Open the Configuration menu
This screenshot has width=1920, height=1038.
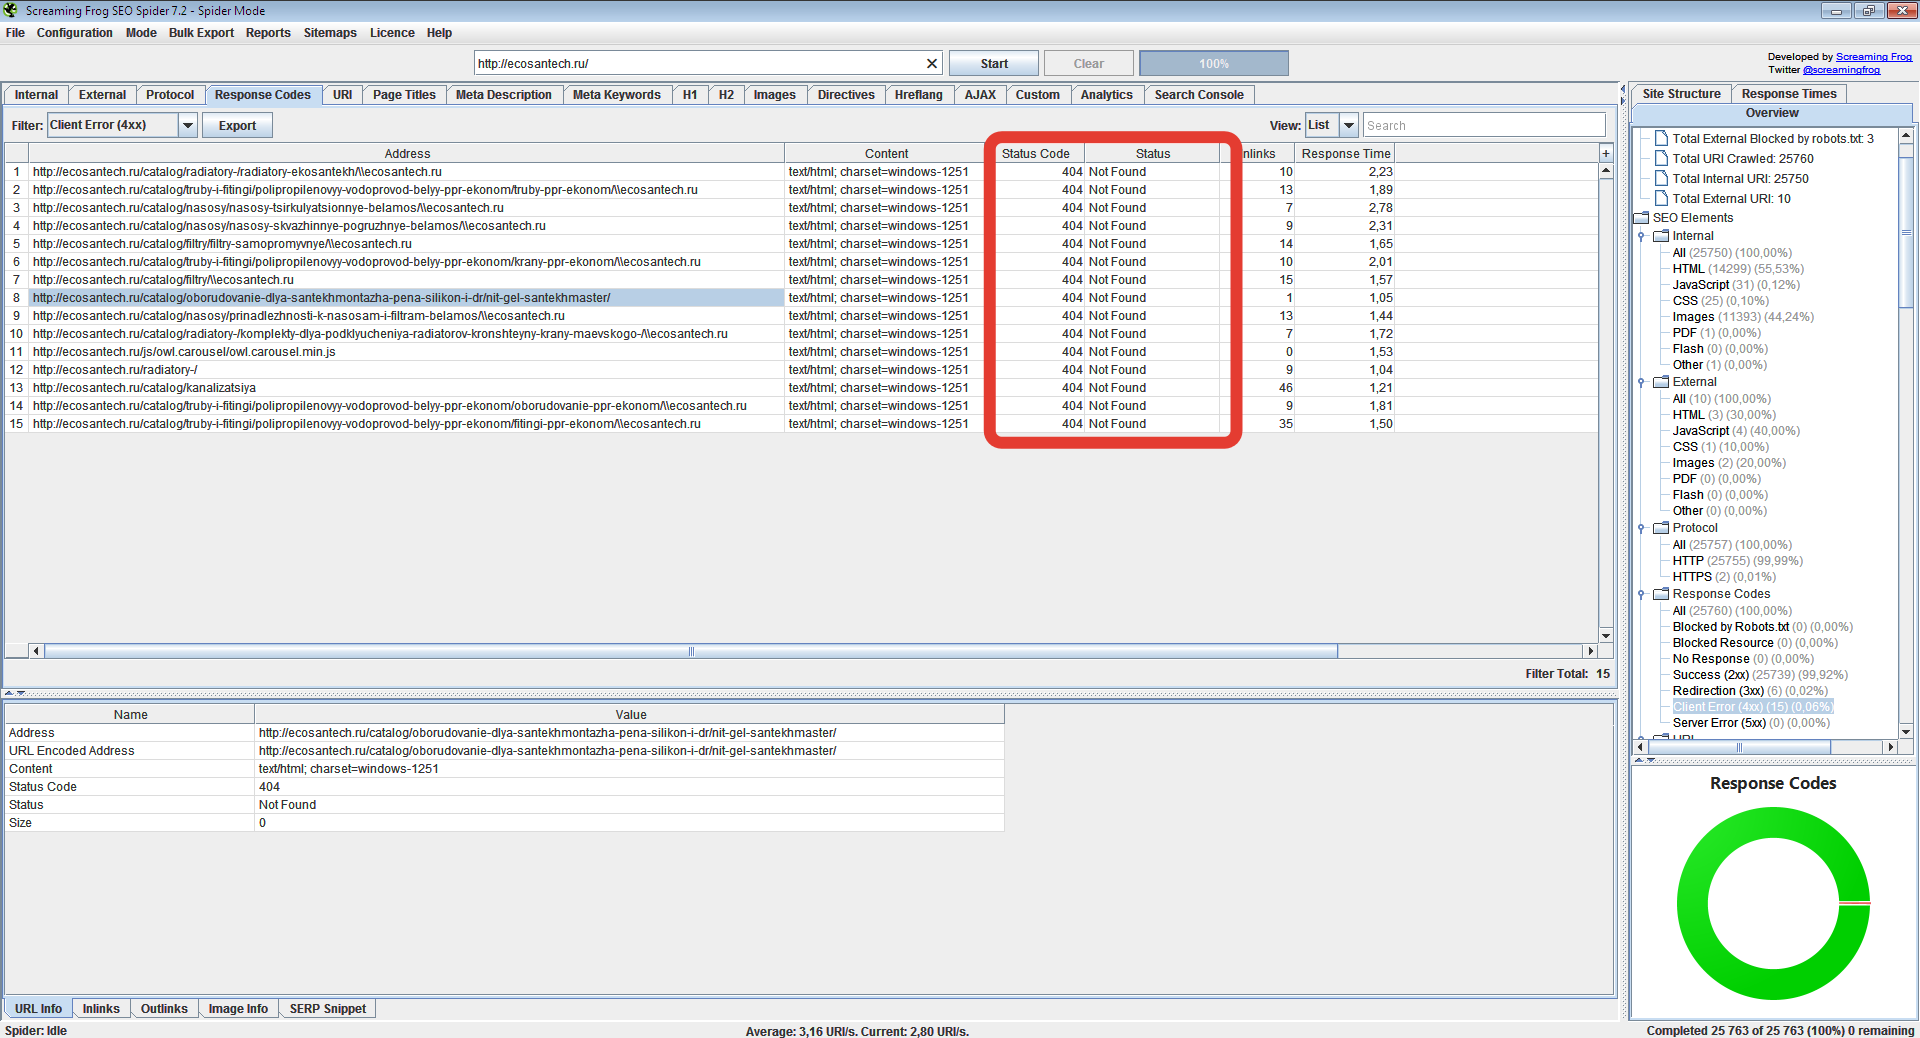pyautogui.click(x=75, y=33)
